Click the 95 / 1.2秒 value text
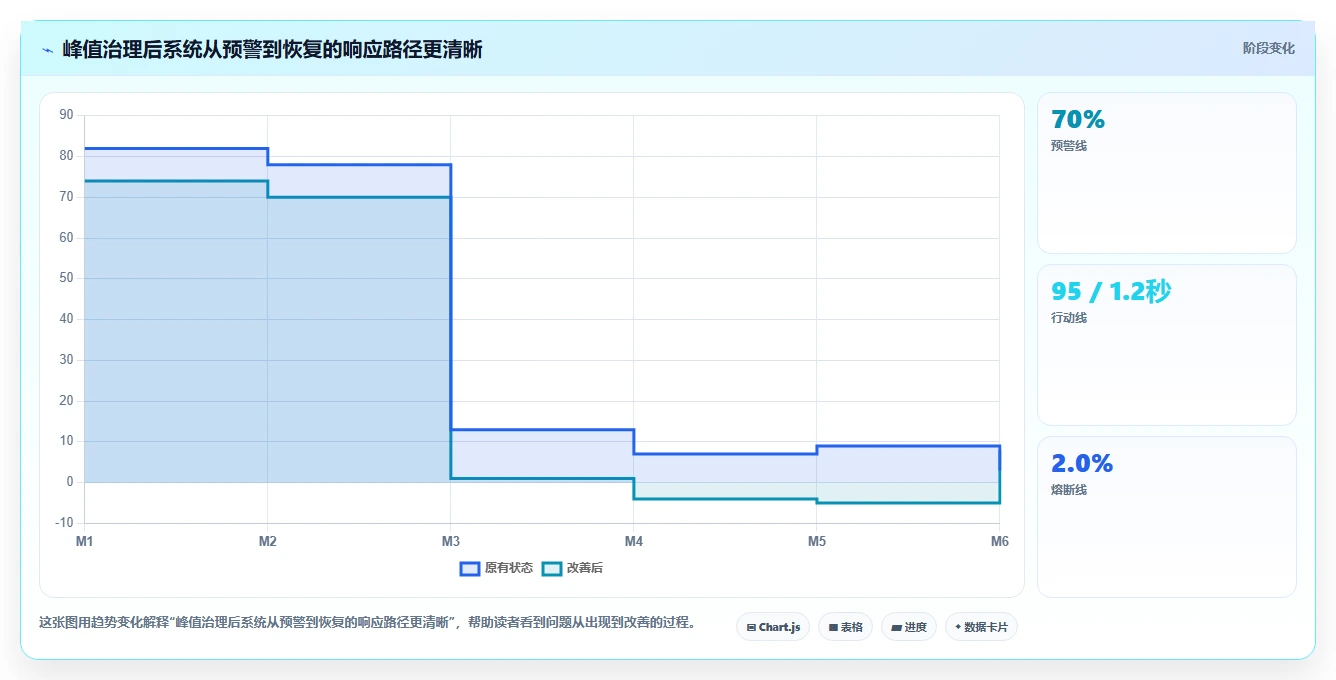The width and height of the screenshot is (1336, 680). 1111,291
